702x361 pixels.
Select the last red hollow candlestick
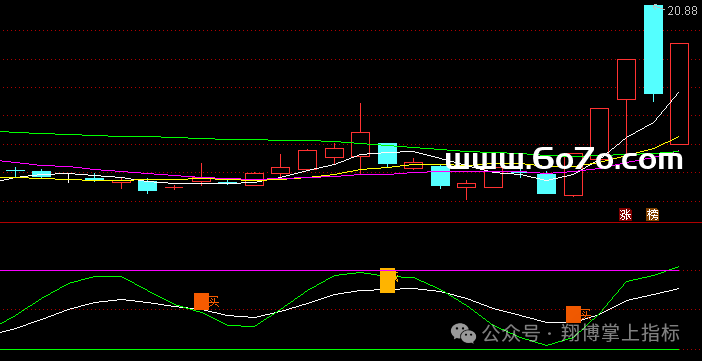679,94
